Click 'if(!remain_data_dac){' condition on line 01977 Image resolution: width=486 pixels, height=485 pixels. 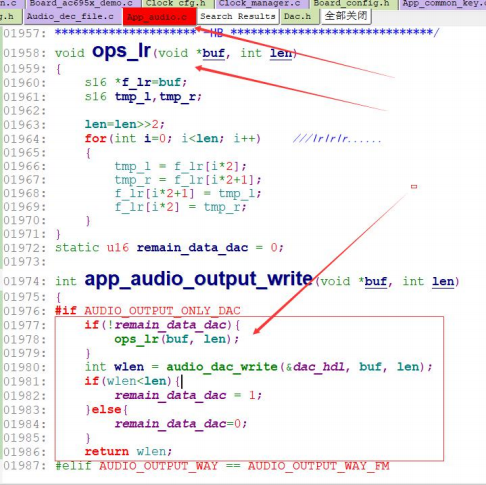(x=162, y=325)
